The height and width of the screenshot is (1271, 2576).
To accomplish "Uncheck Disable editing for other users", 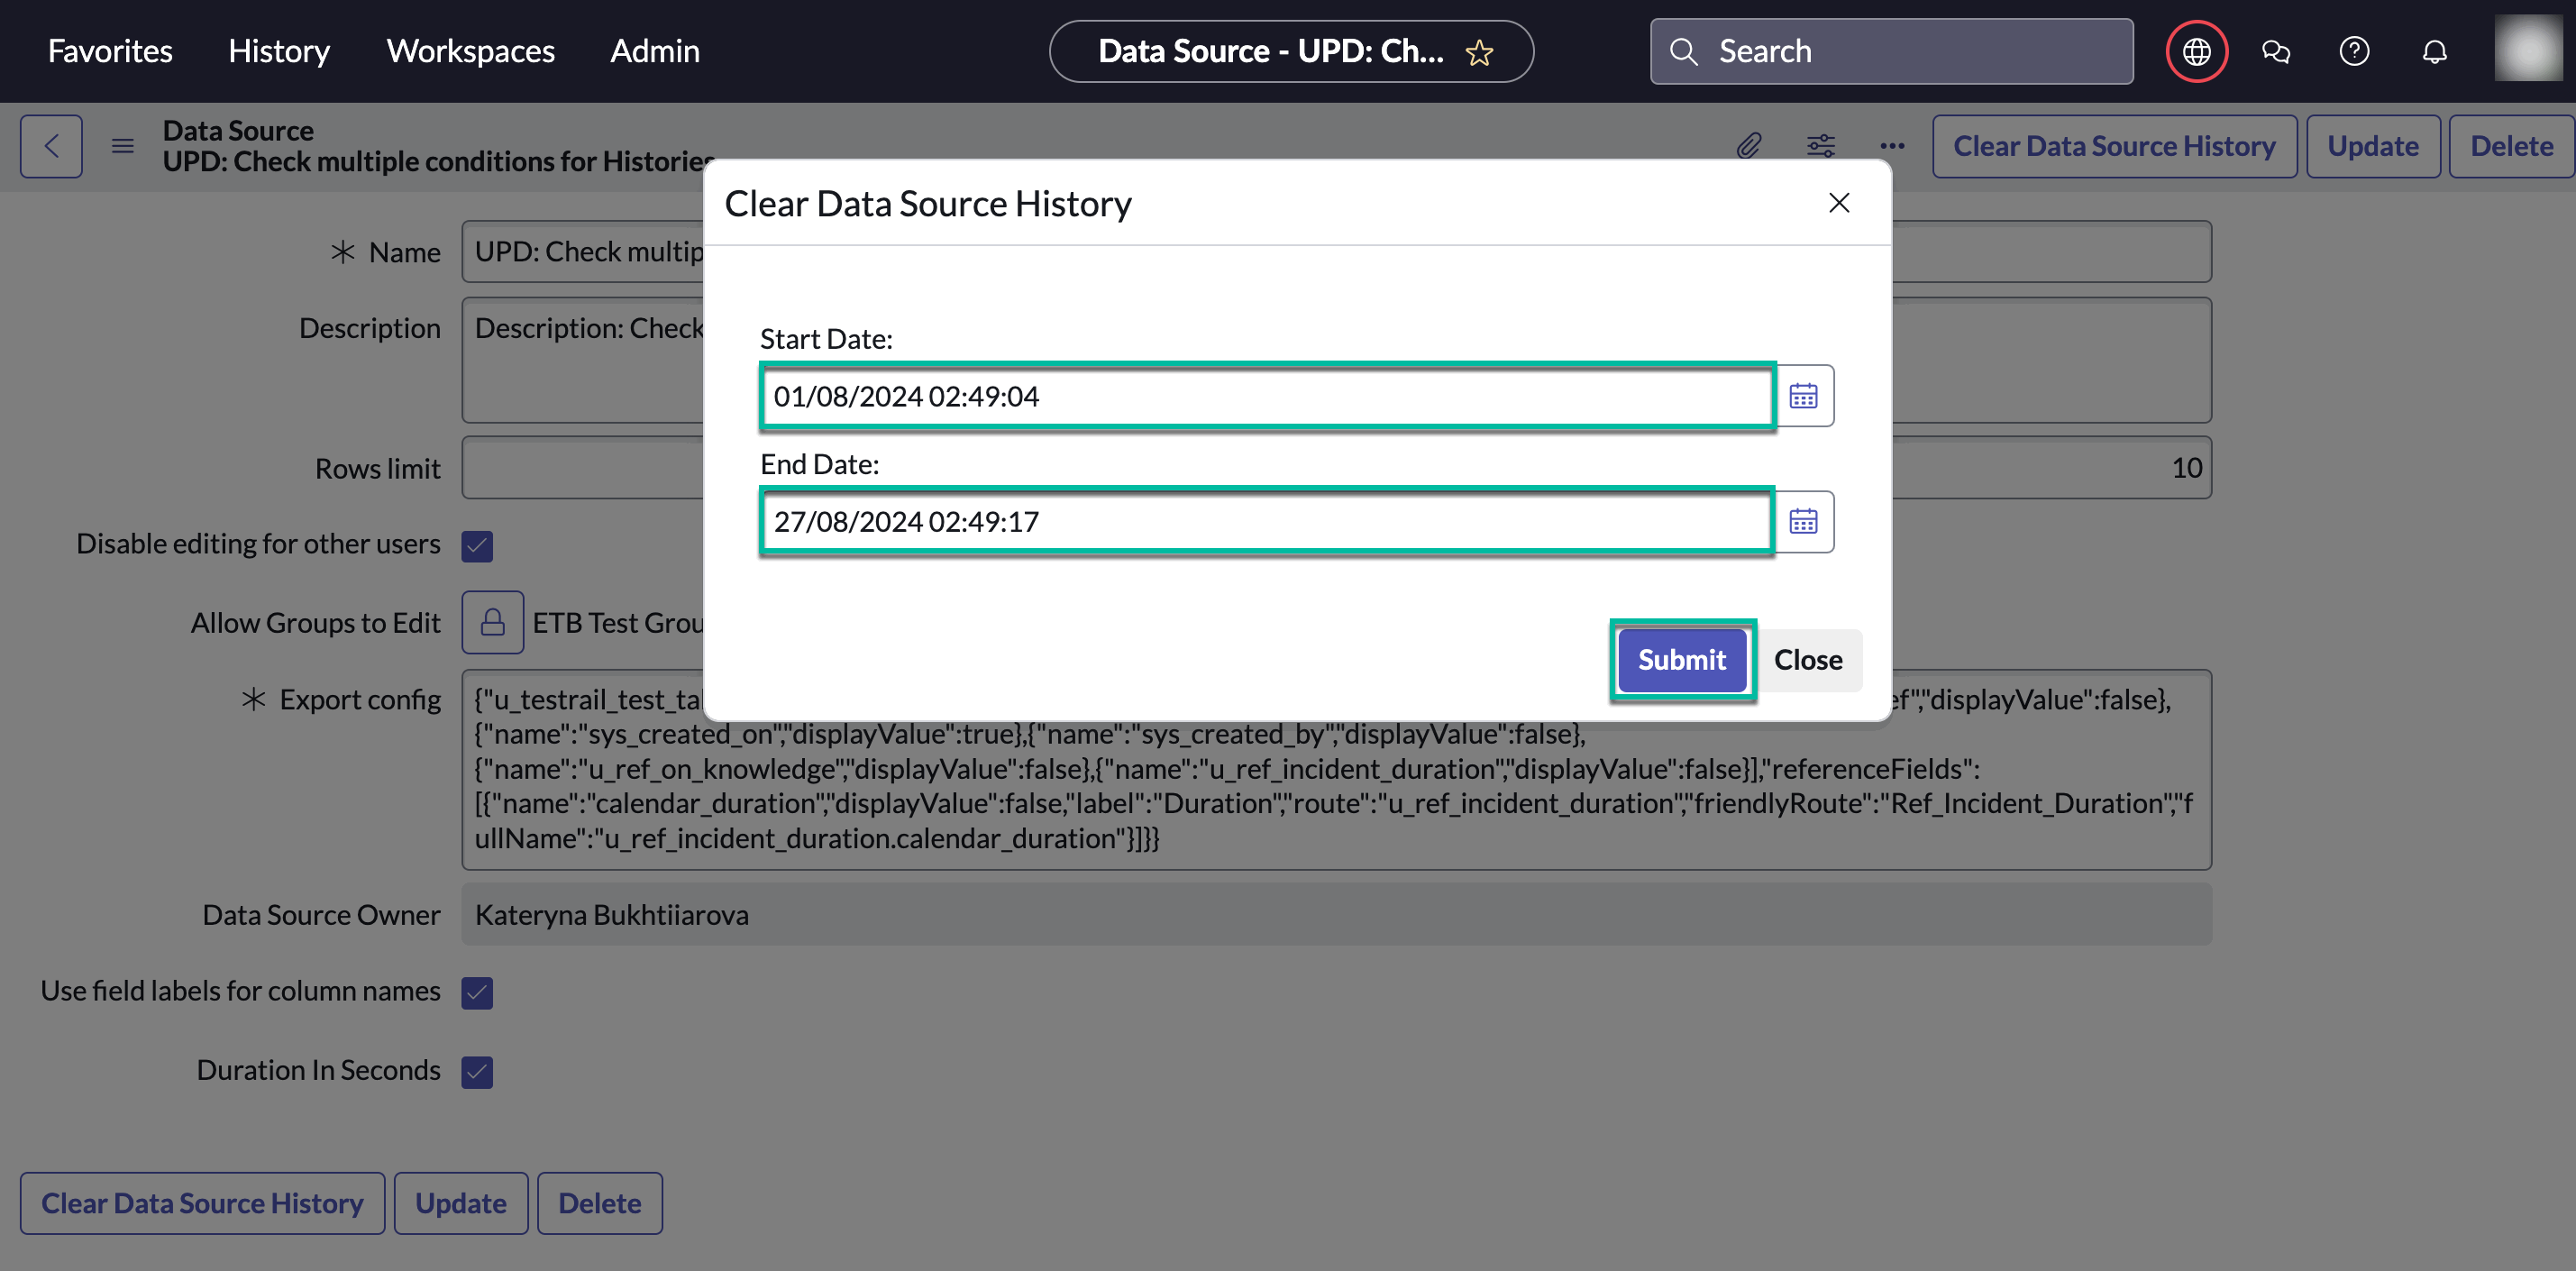I will click(478, 546).
